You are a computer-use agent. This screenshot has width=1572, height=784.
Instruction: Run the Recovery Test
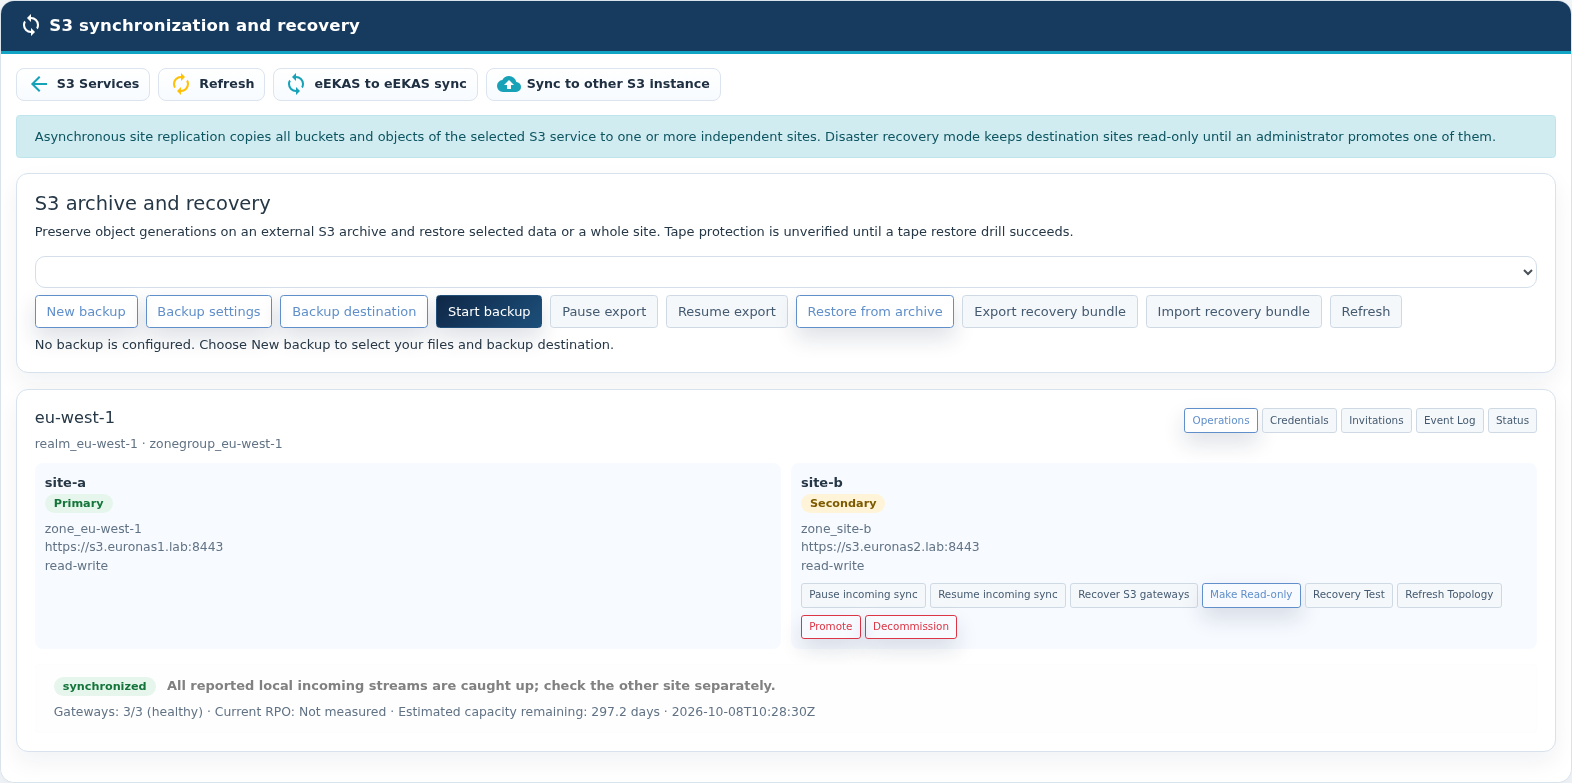[x=1349, y=595]
